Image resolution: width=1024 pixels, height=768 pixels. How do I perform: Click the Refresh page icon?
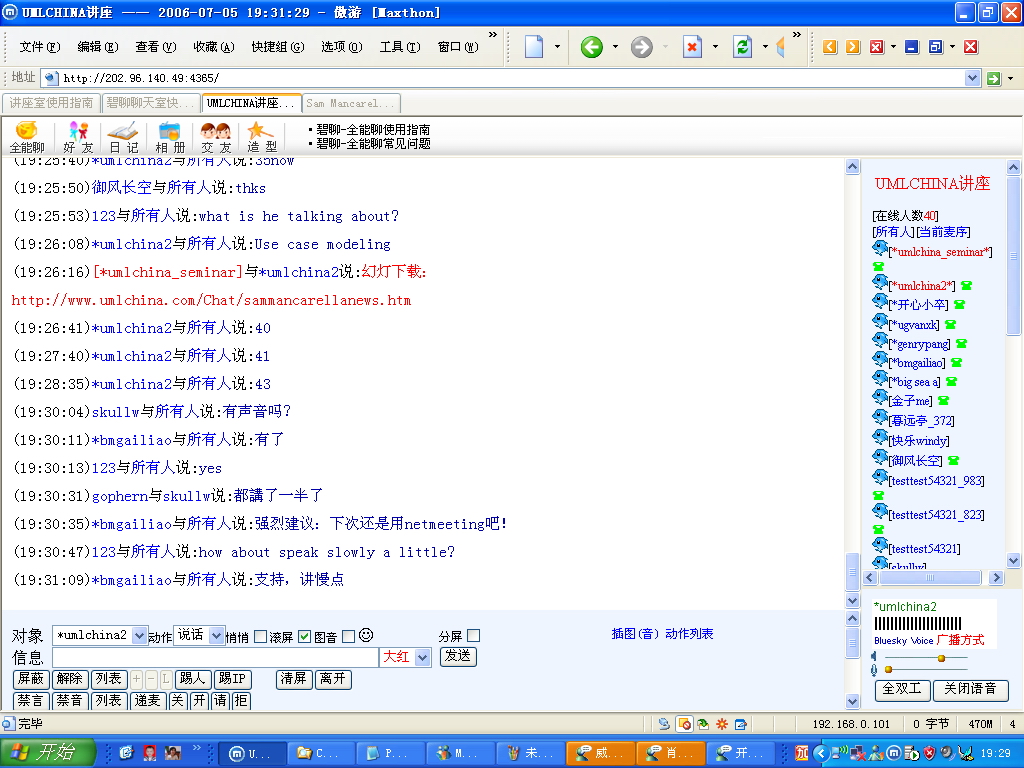pos(743,47)
